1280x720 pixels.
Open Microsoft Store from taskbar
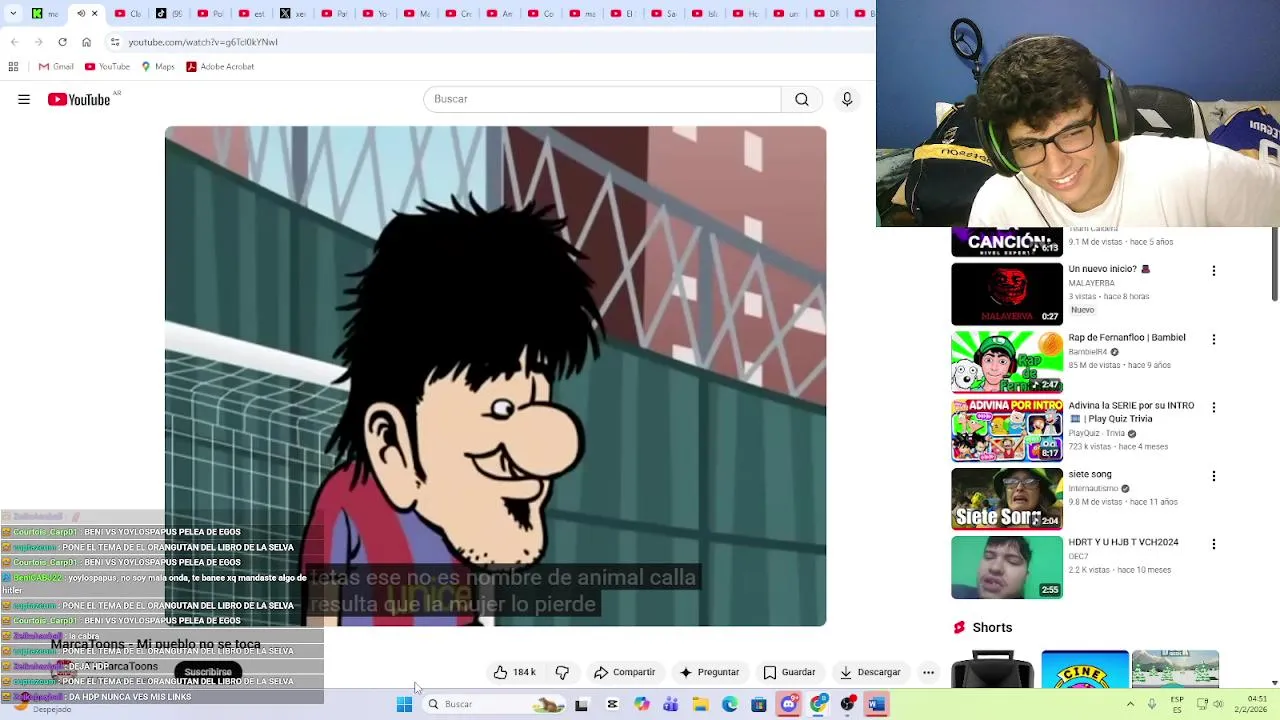759,704
